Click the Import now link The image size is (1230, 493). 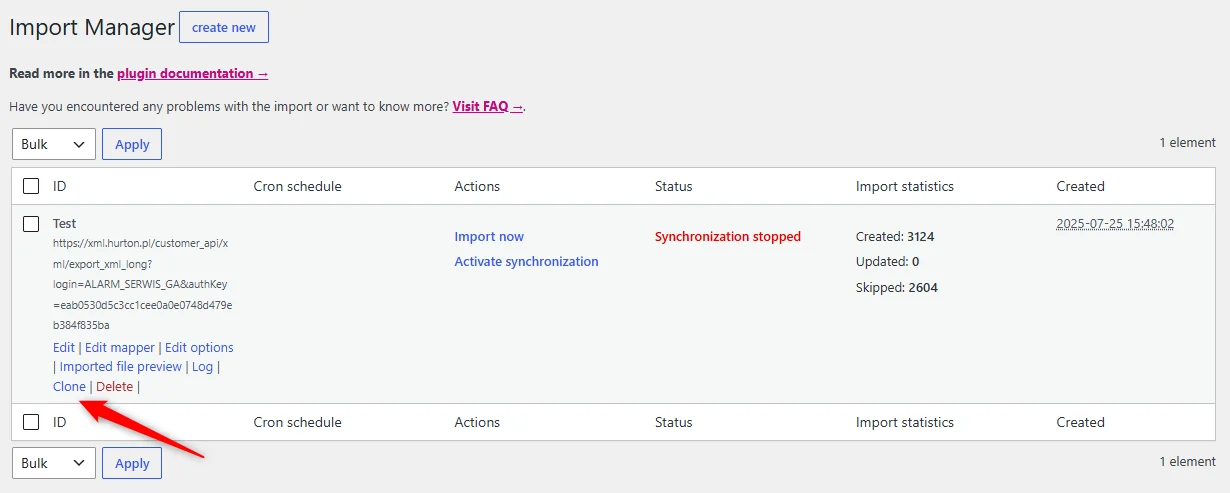click(489, 237)
